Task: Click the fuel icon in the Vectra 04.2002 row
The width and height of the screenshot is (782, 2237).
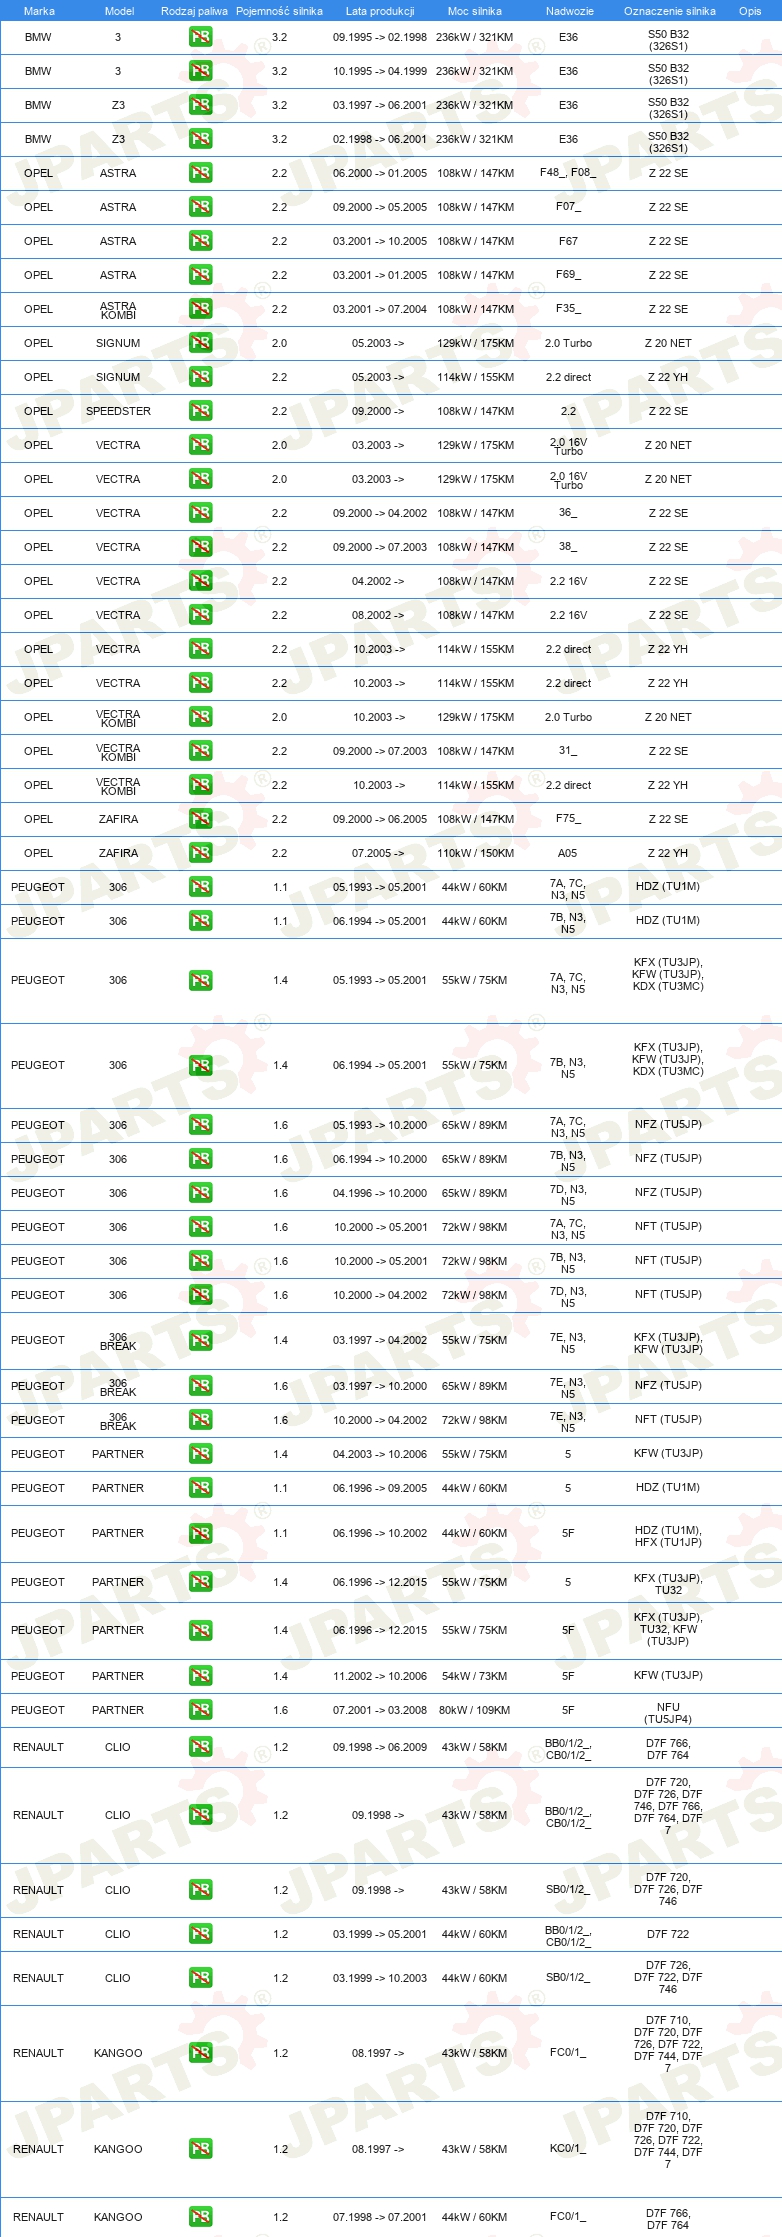Action: click(x=200, y=581)
